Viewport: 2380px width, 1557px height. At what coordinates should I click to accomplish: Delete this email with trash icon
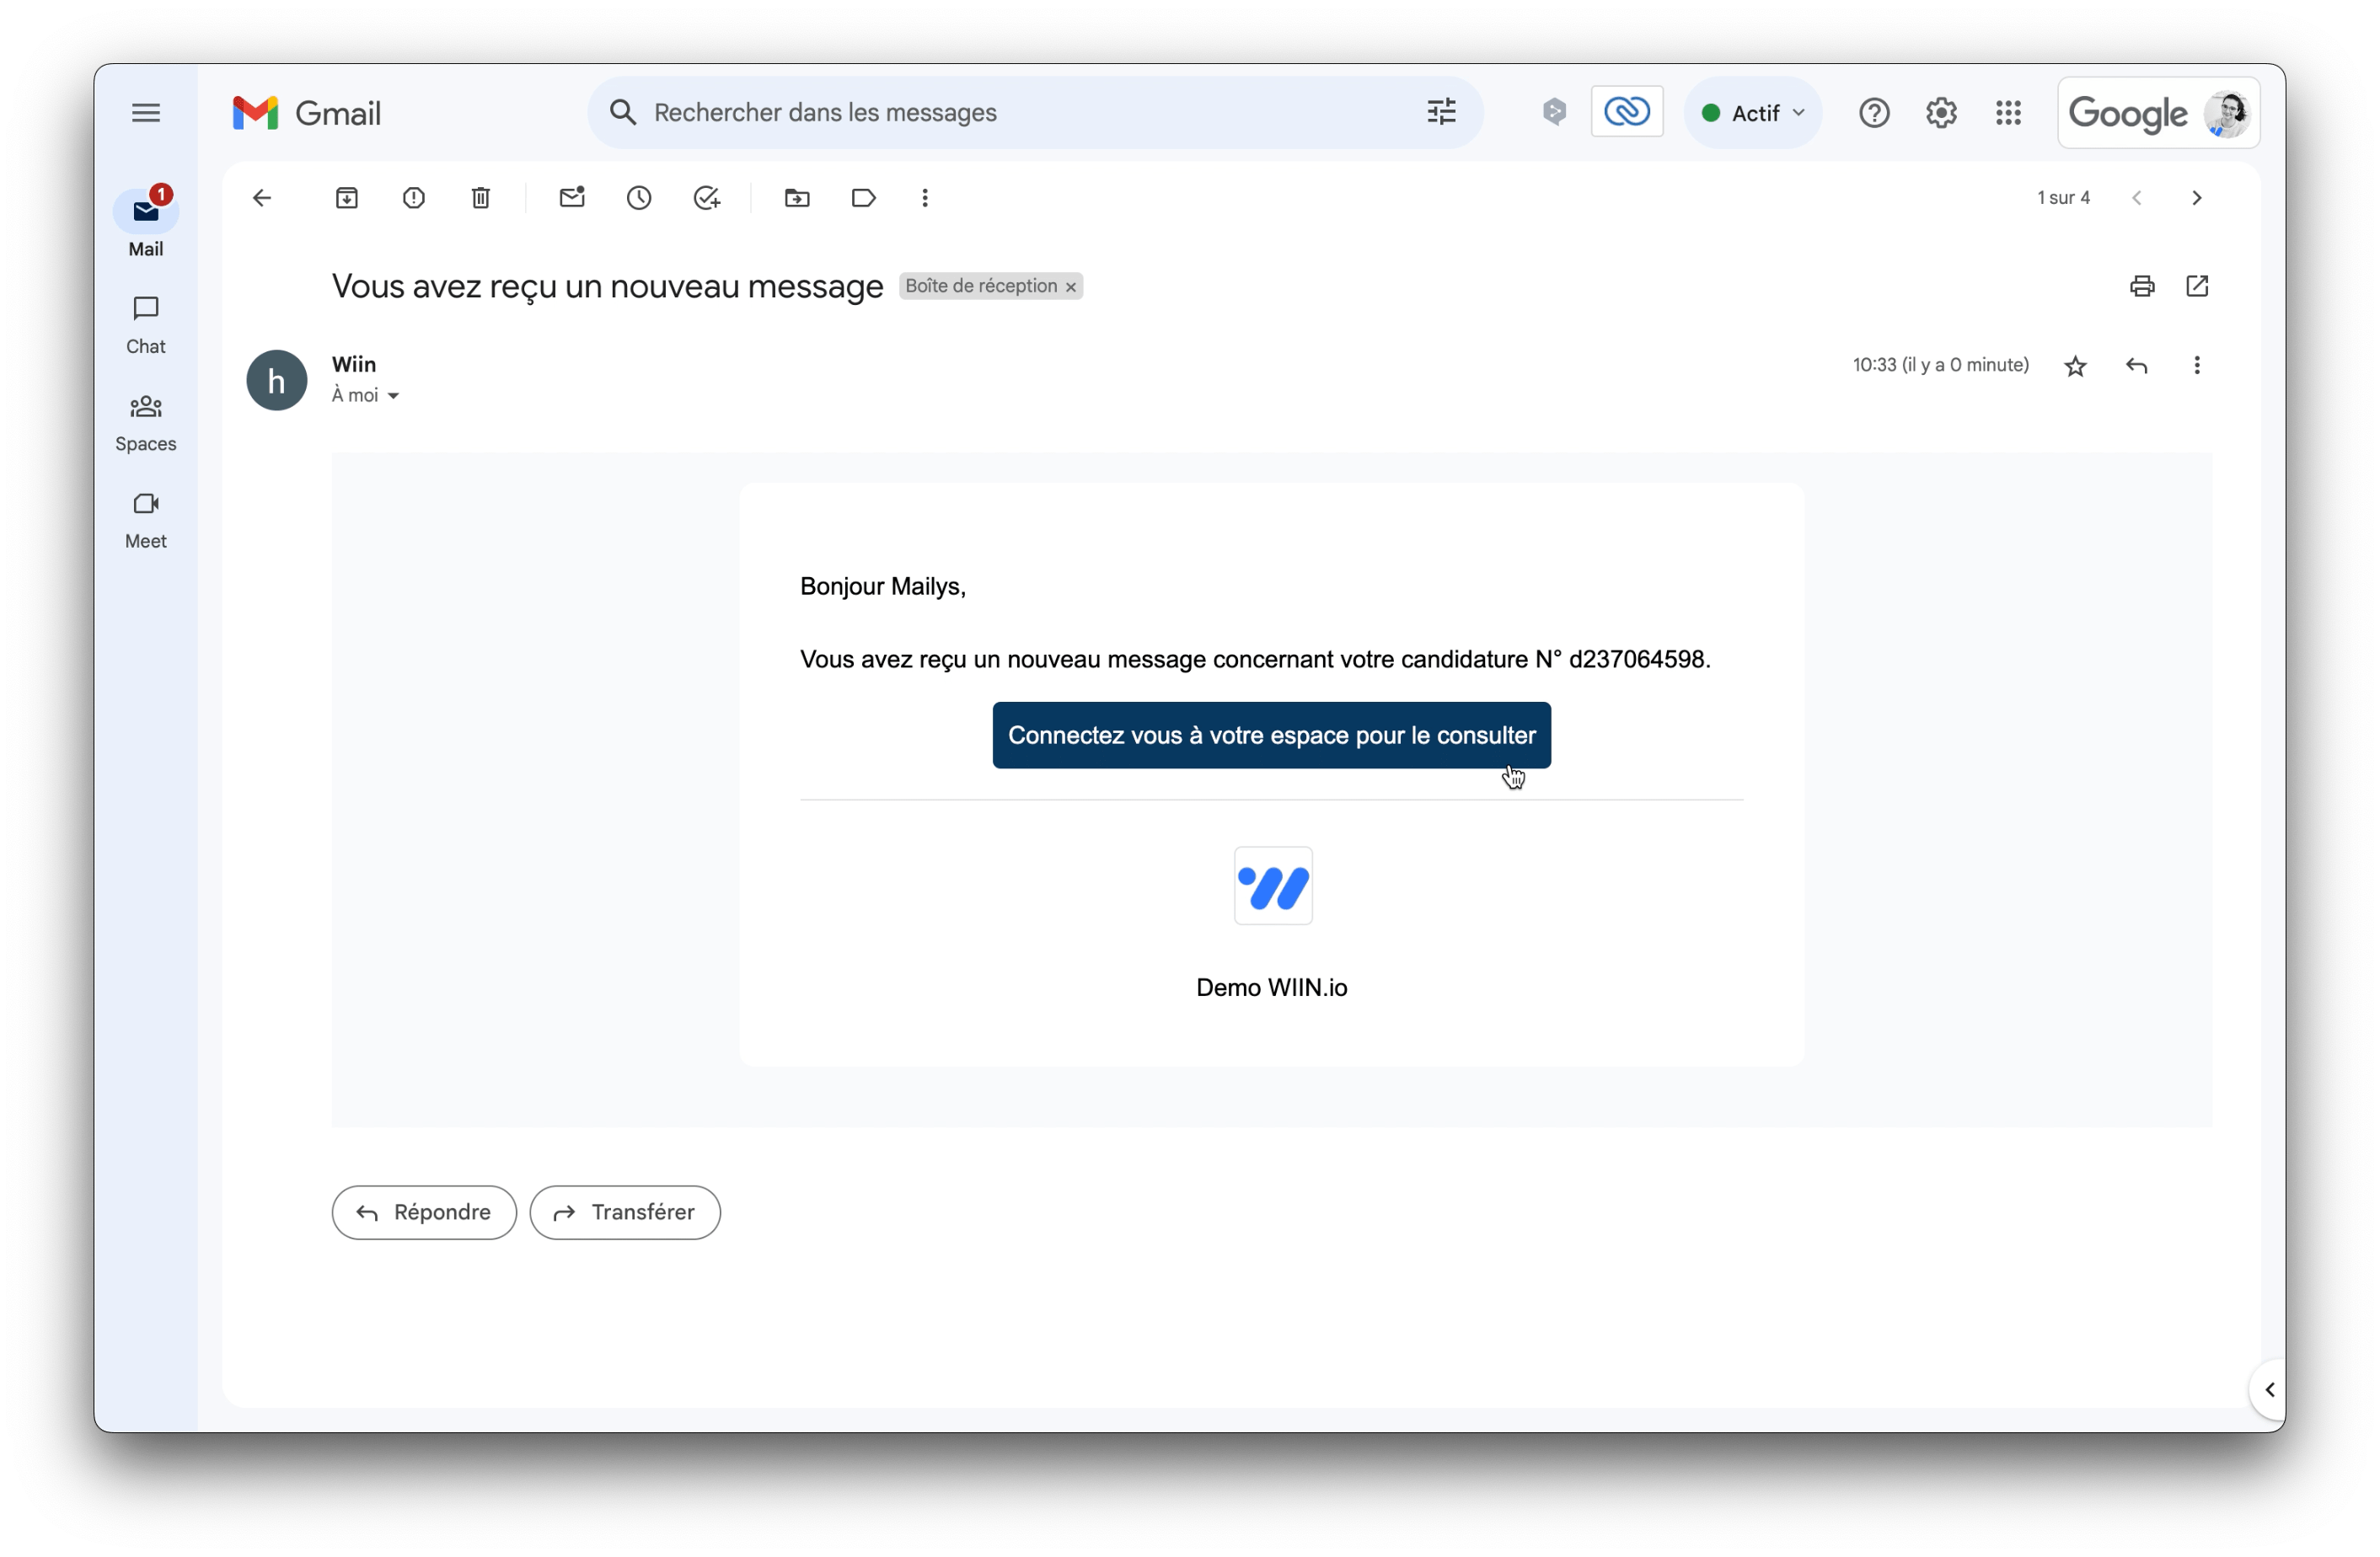(481, 198)
